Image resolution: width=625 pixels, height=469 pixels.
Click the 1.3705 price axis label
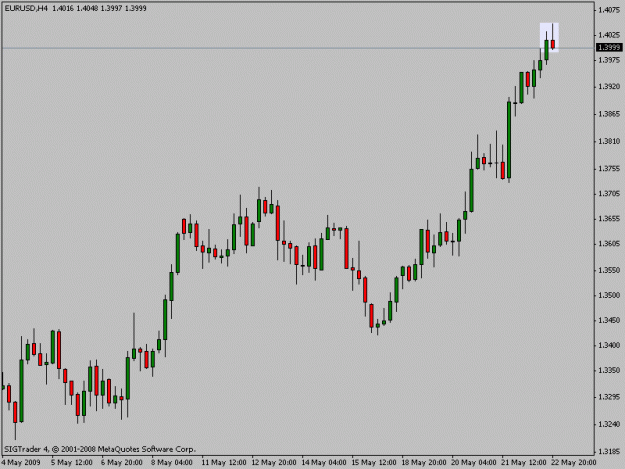click(x=609, y=194)
